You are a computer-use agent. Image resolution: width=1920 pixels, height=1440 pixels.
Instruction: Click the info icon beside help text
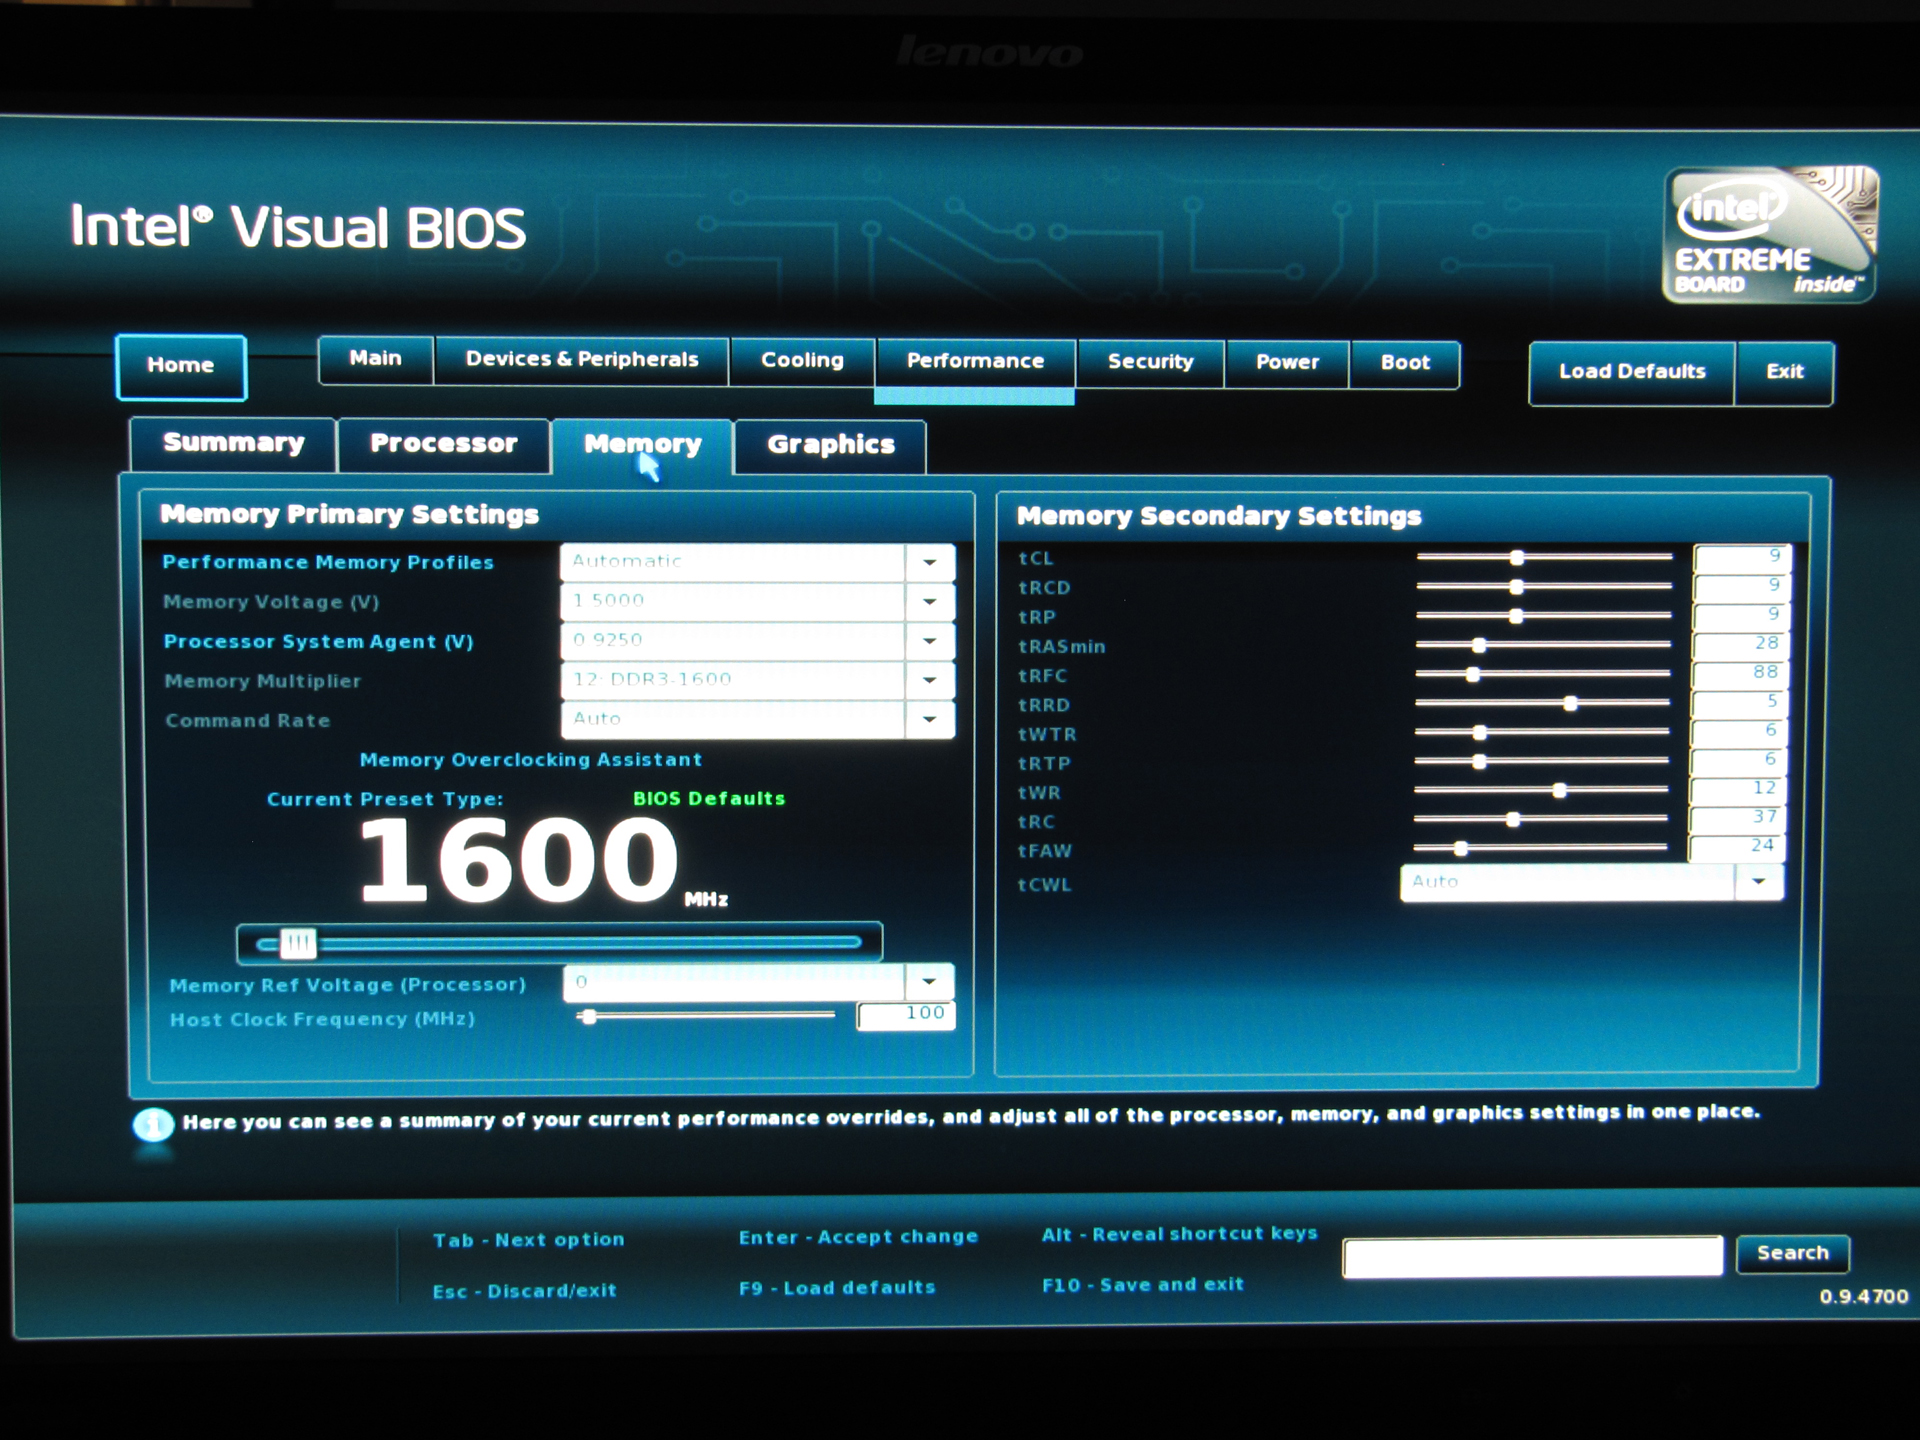pyautogui.click(x=153, y=1125)
